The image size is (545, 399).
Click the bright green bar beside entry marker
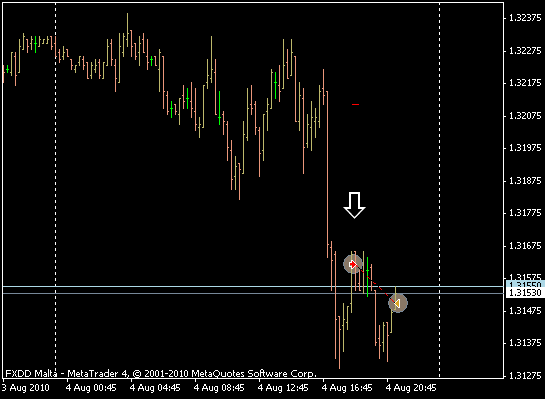coord(367,277)
